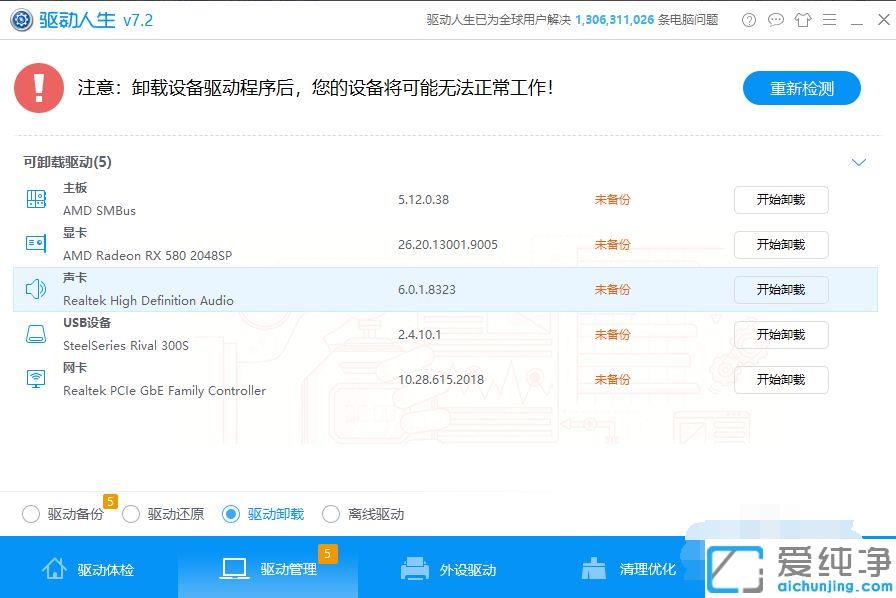
Task: Click the speaker icon for Realtek High Definition Audio
Action: point(36,288)
